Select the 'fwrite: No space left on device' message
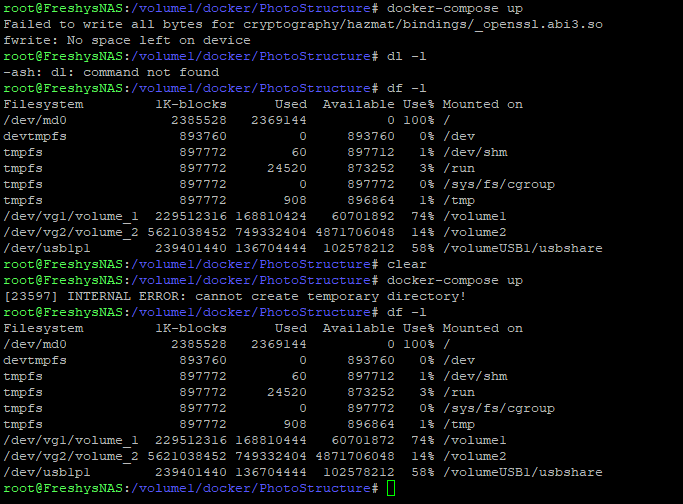The height and width of the screenshot is (504, 683). [x=127, y=40]
